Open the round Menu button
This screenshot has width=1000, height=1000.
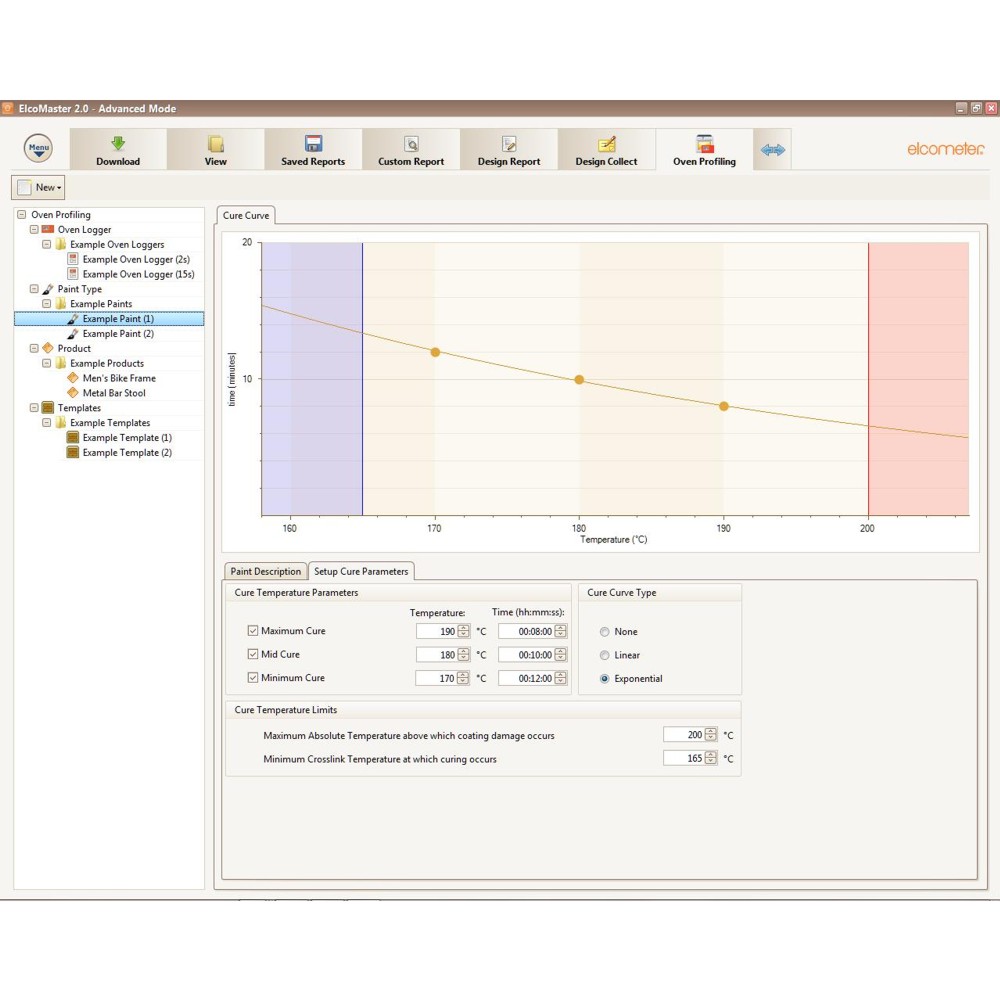pos(38,148)
